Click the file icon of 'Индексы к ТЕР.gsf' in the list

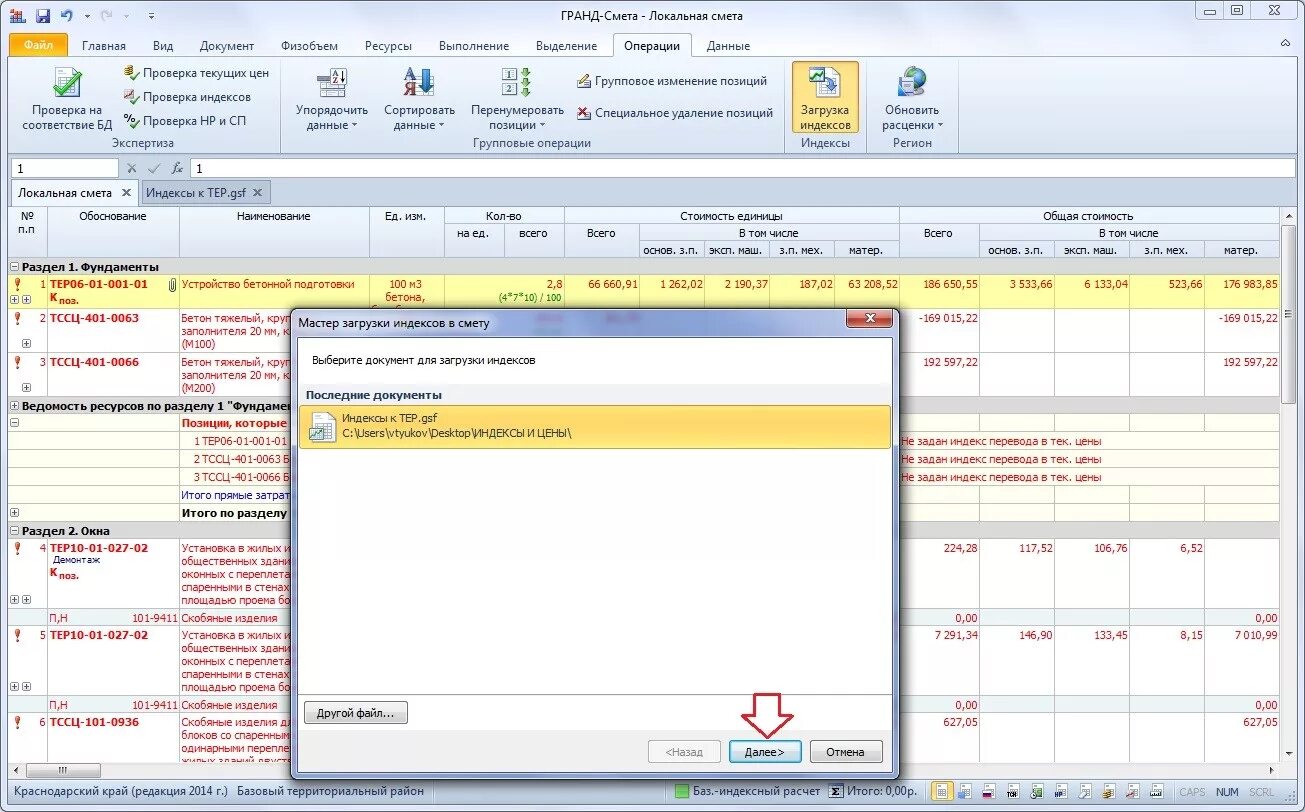pos(323,427)
